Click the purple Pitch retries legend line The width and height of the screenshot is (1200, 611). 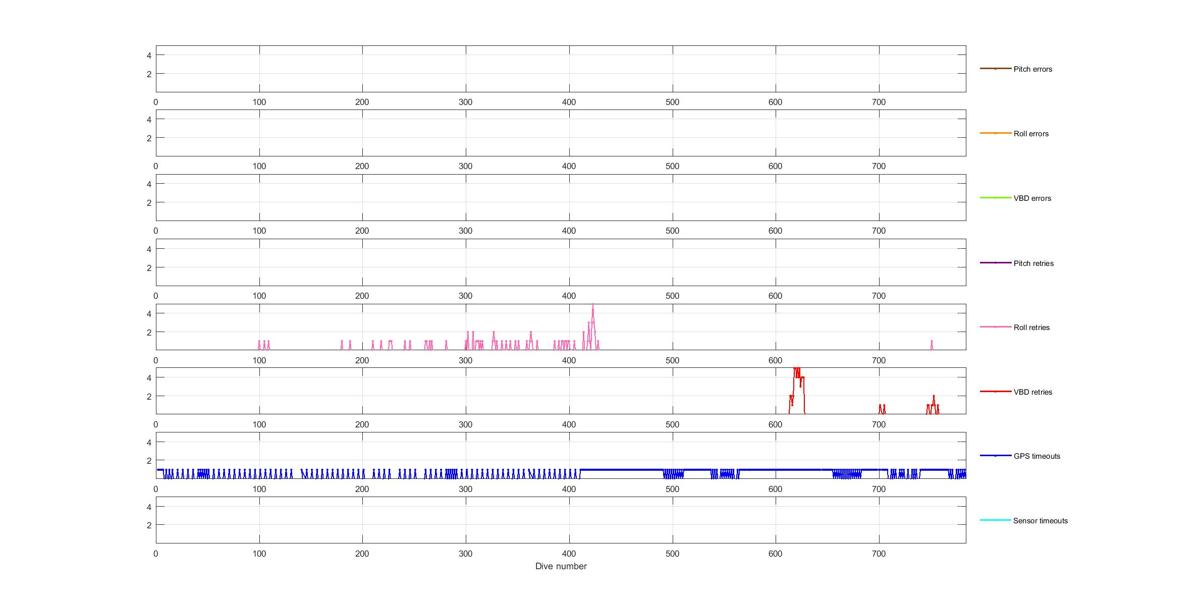point(995,263)
